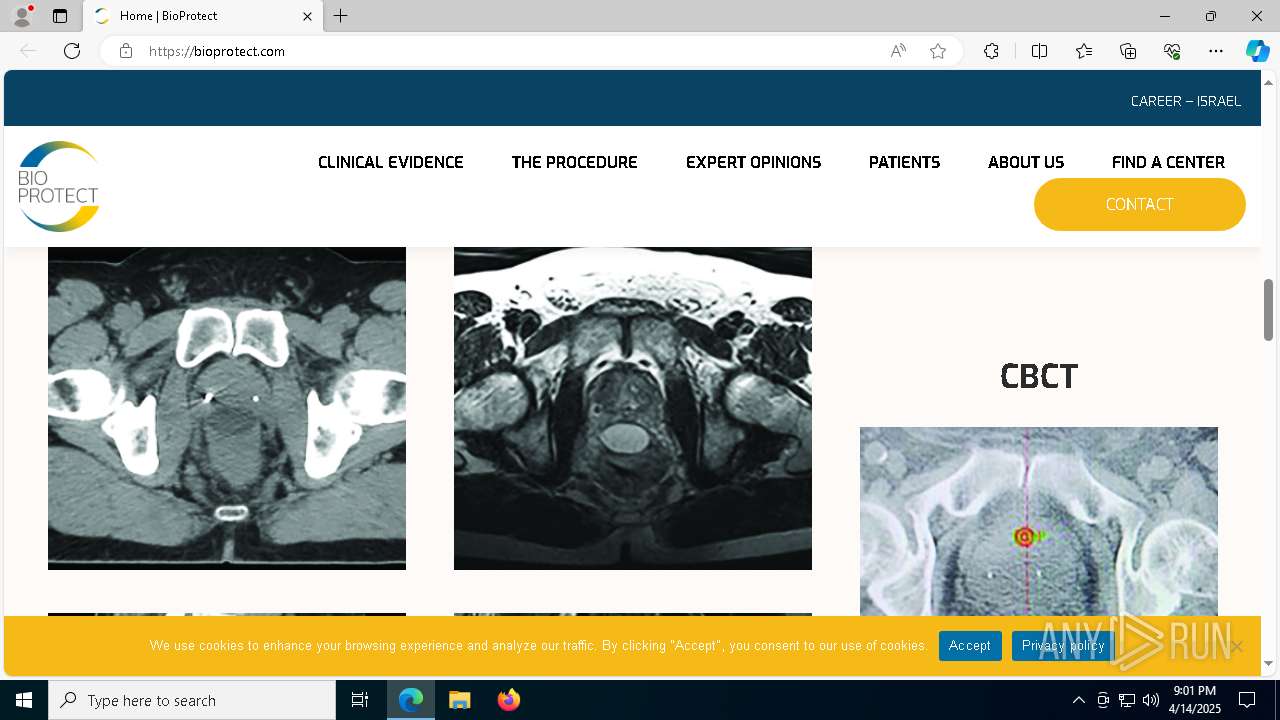Dismiss cookie banner with X
The height and width of the screenshot is (720, 1280).
(x=1237, y=646)
